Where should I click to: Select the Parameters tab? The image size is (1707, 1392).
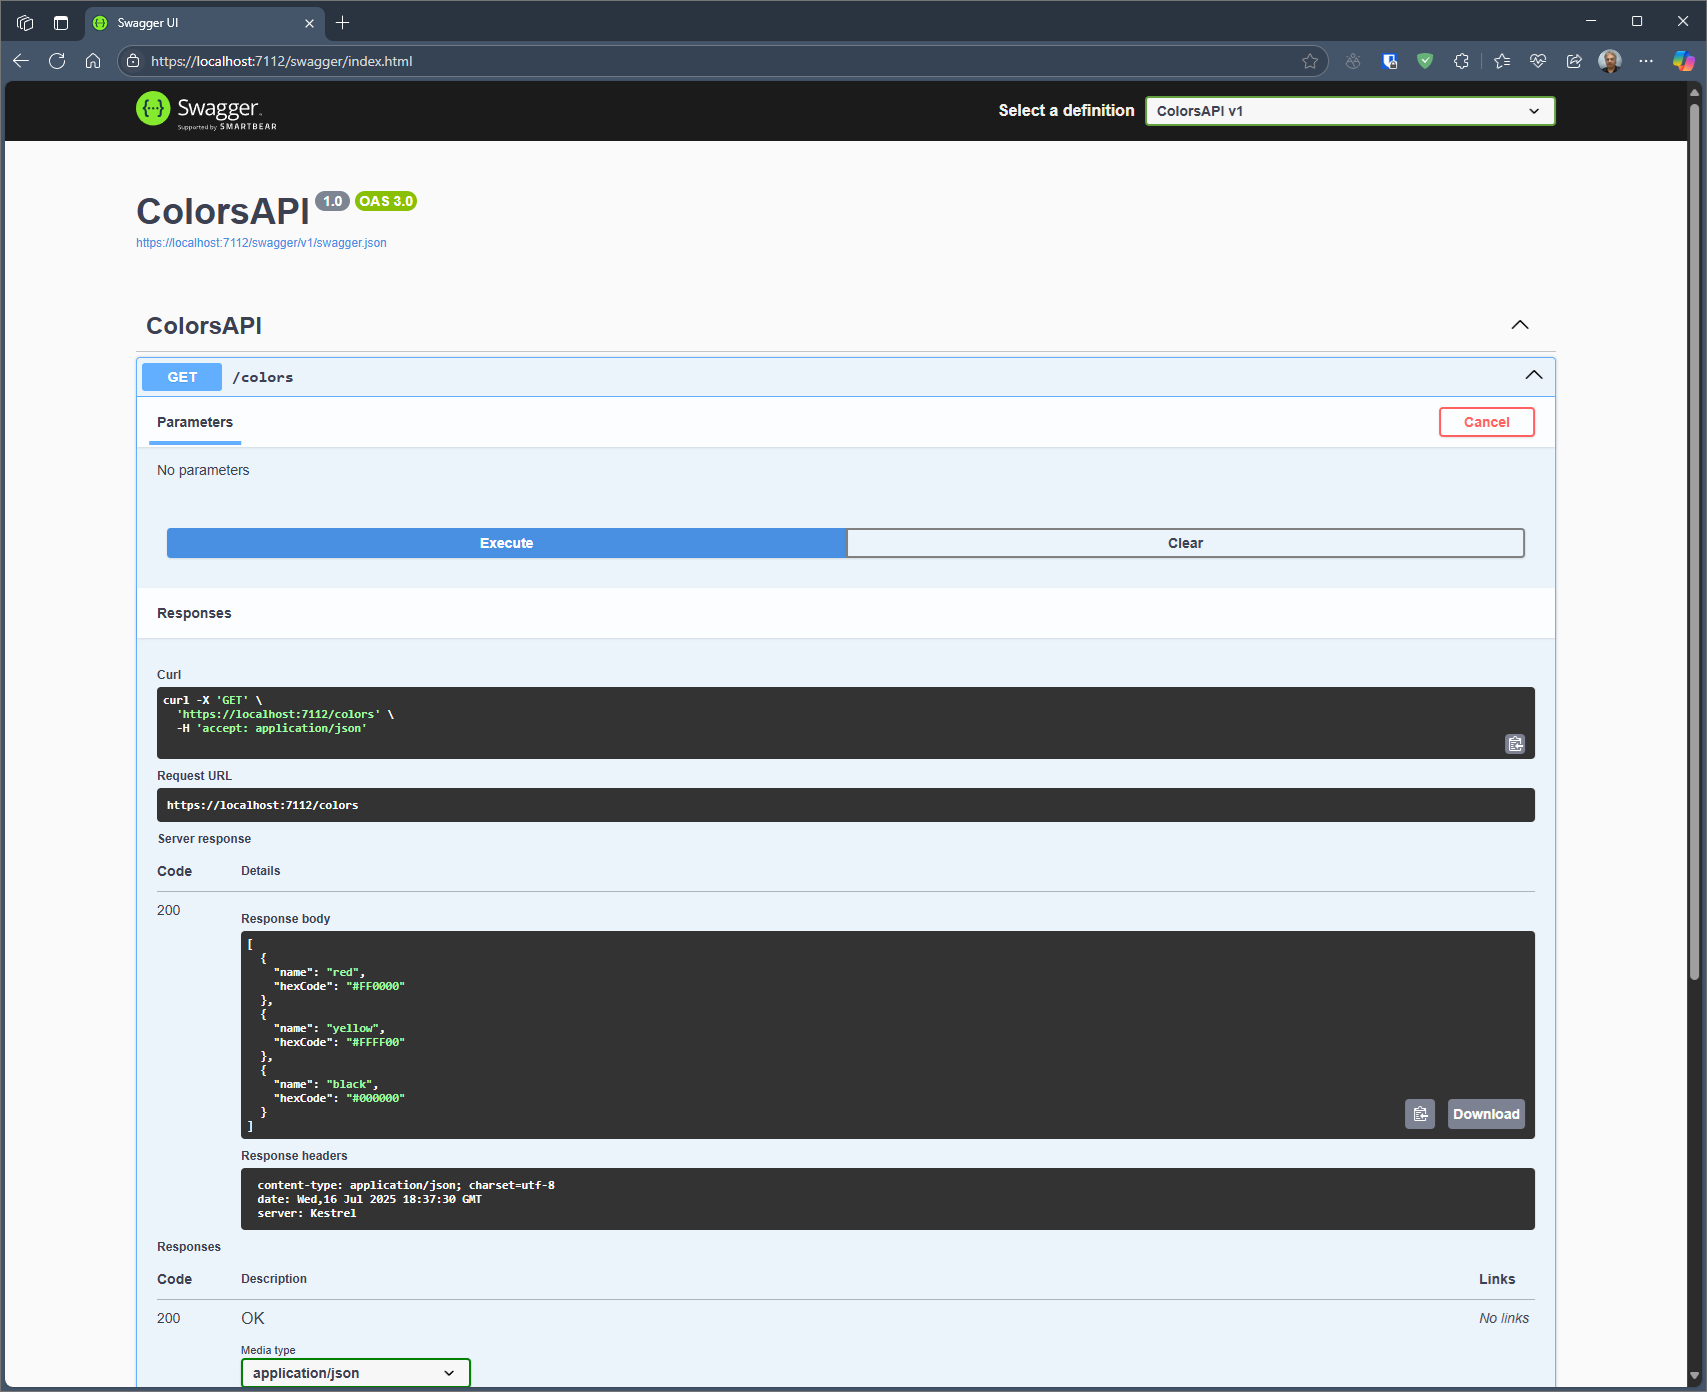point(195,422)
